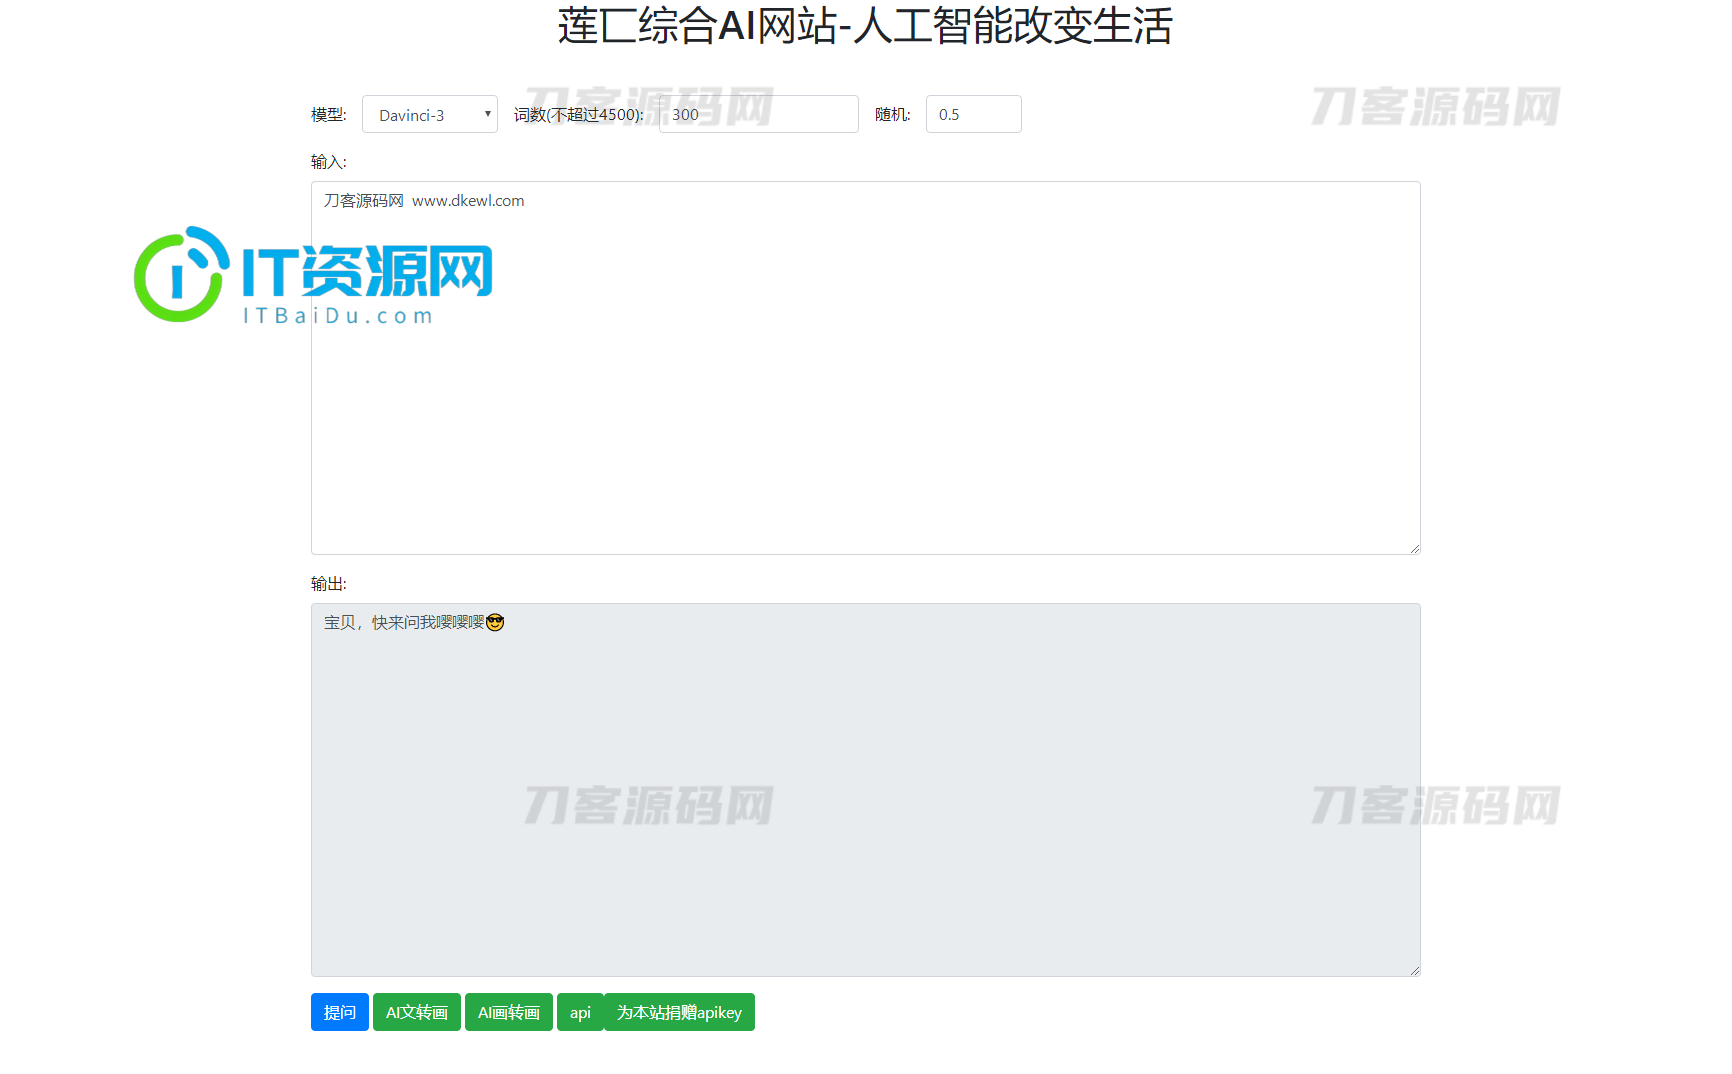Image resolution: width=1732 pixels, height=1074 pixels.
Task: Click inside the grey output textarea
Action: pos(865,790)
